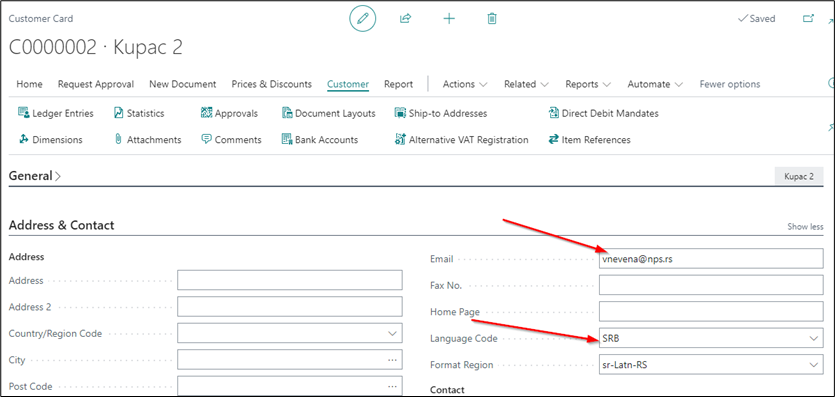The width and height of the screenshot is (835, 397).
Task: Open Bank Accounts
Action: [x=320, y=140]
